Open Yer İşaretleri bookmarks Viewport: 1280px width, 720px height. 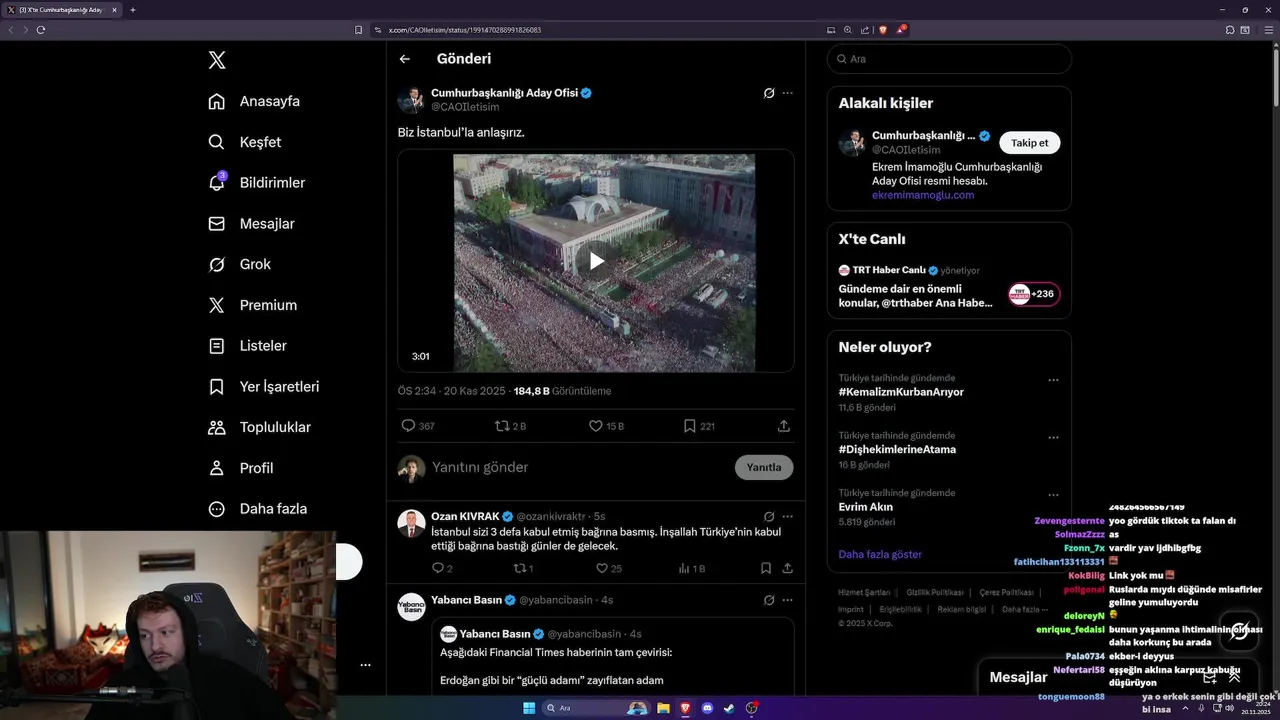click(x=263, y=386)
